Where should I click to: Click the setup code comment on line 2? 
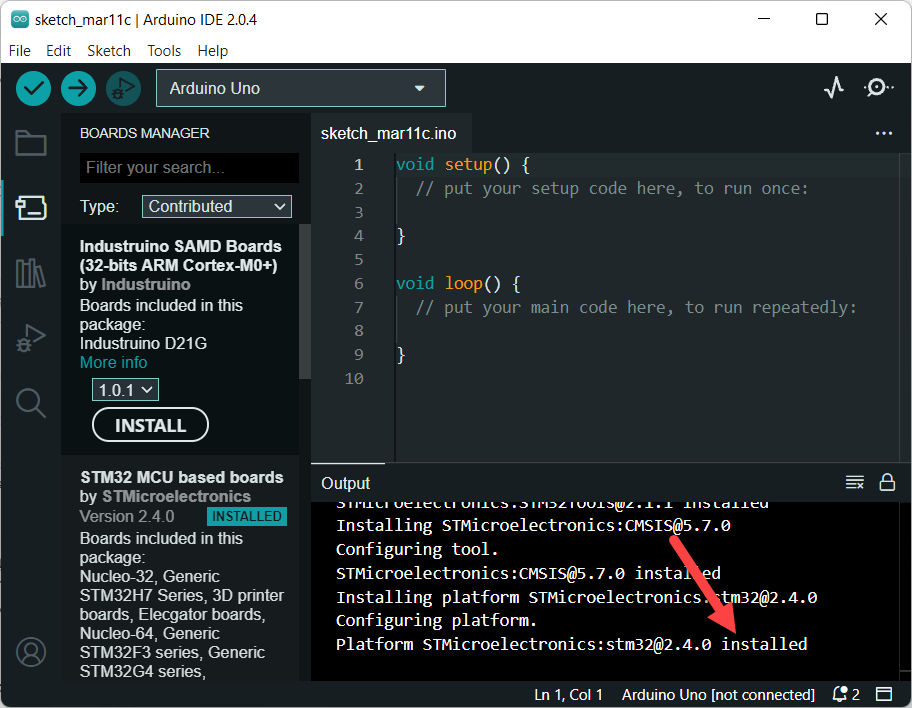(612, 188)
